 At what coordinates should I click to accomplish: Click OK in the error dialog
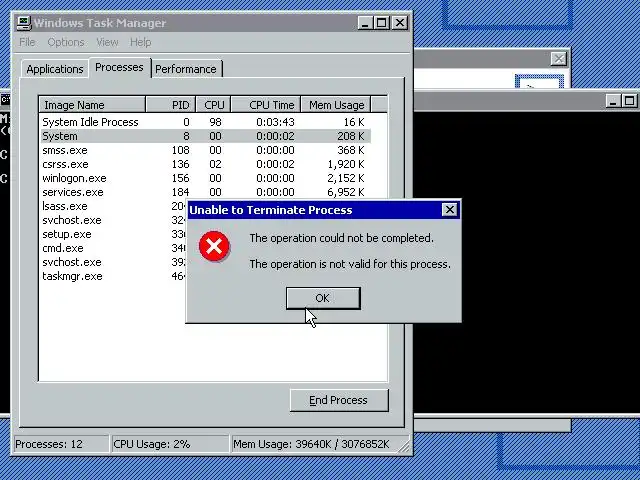tap(323, 298)
